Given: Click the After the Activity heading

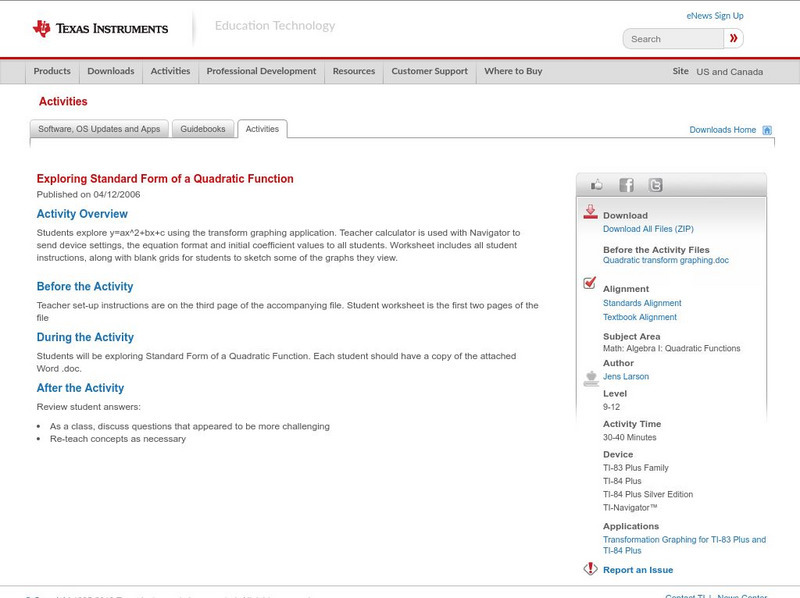Looking at the screenshot, I should pyautogui.click(x=80, y=388).
